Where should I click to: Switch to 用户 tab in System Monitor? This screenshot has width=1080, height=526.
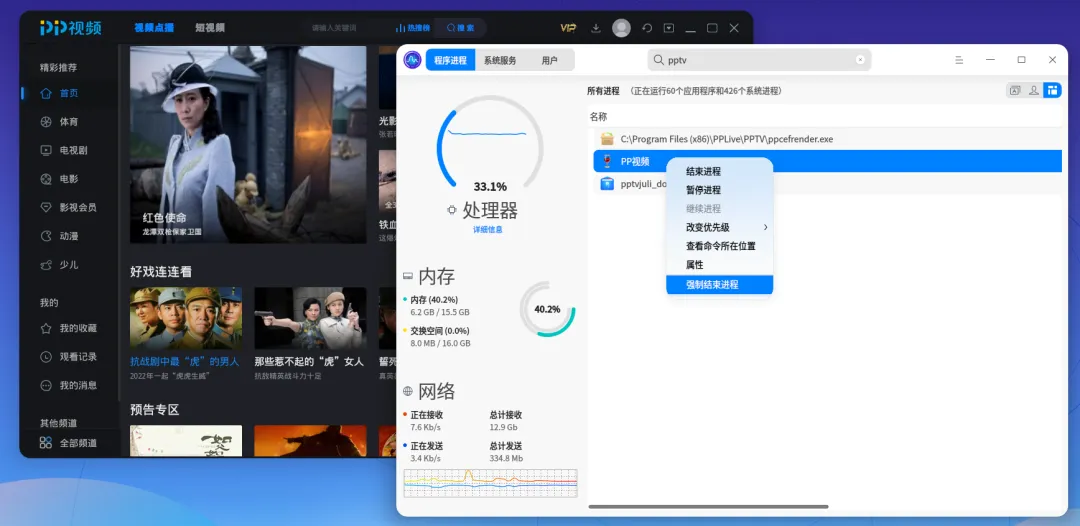(x=550, y=60)
